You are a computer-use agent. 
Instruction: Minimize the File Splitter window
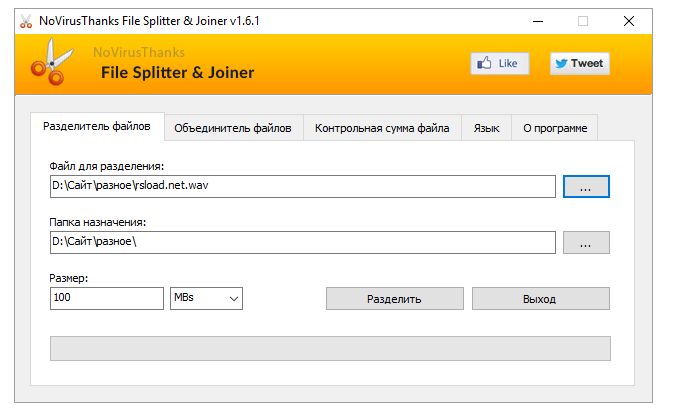pos(538,21)
